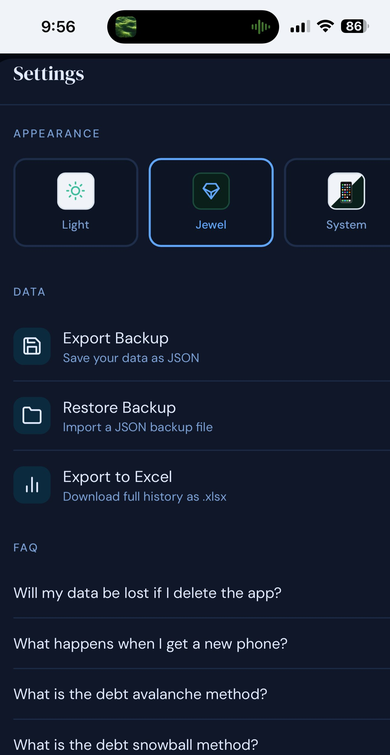The height and width of the screenshot is (755, 390).
Task: Select the Light appearance sun icon
Action: 76,191
